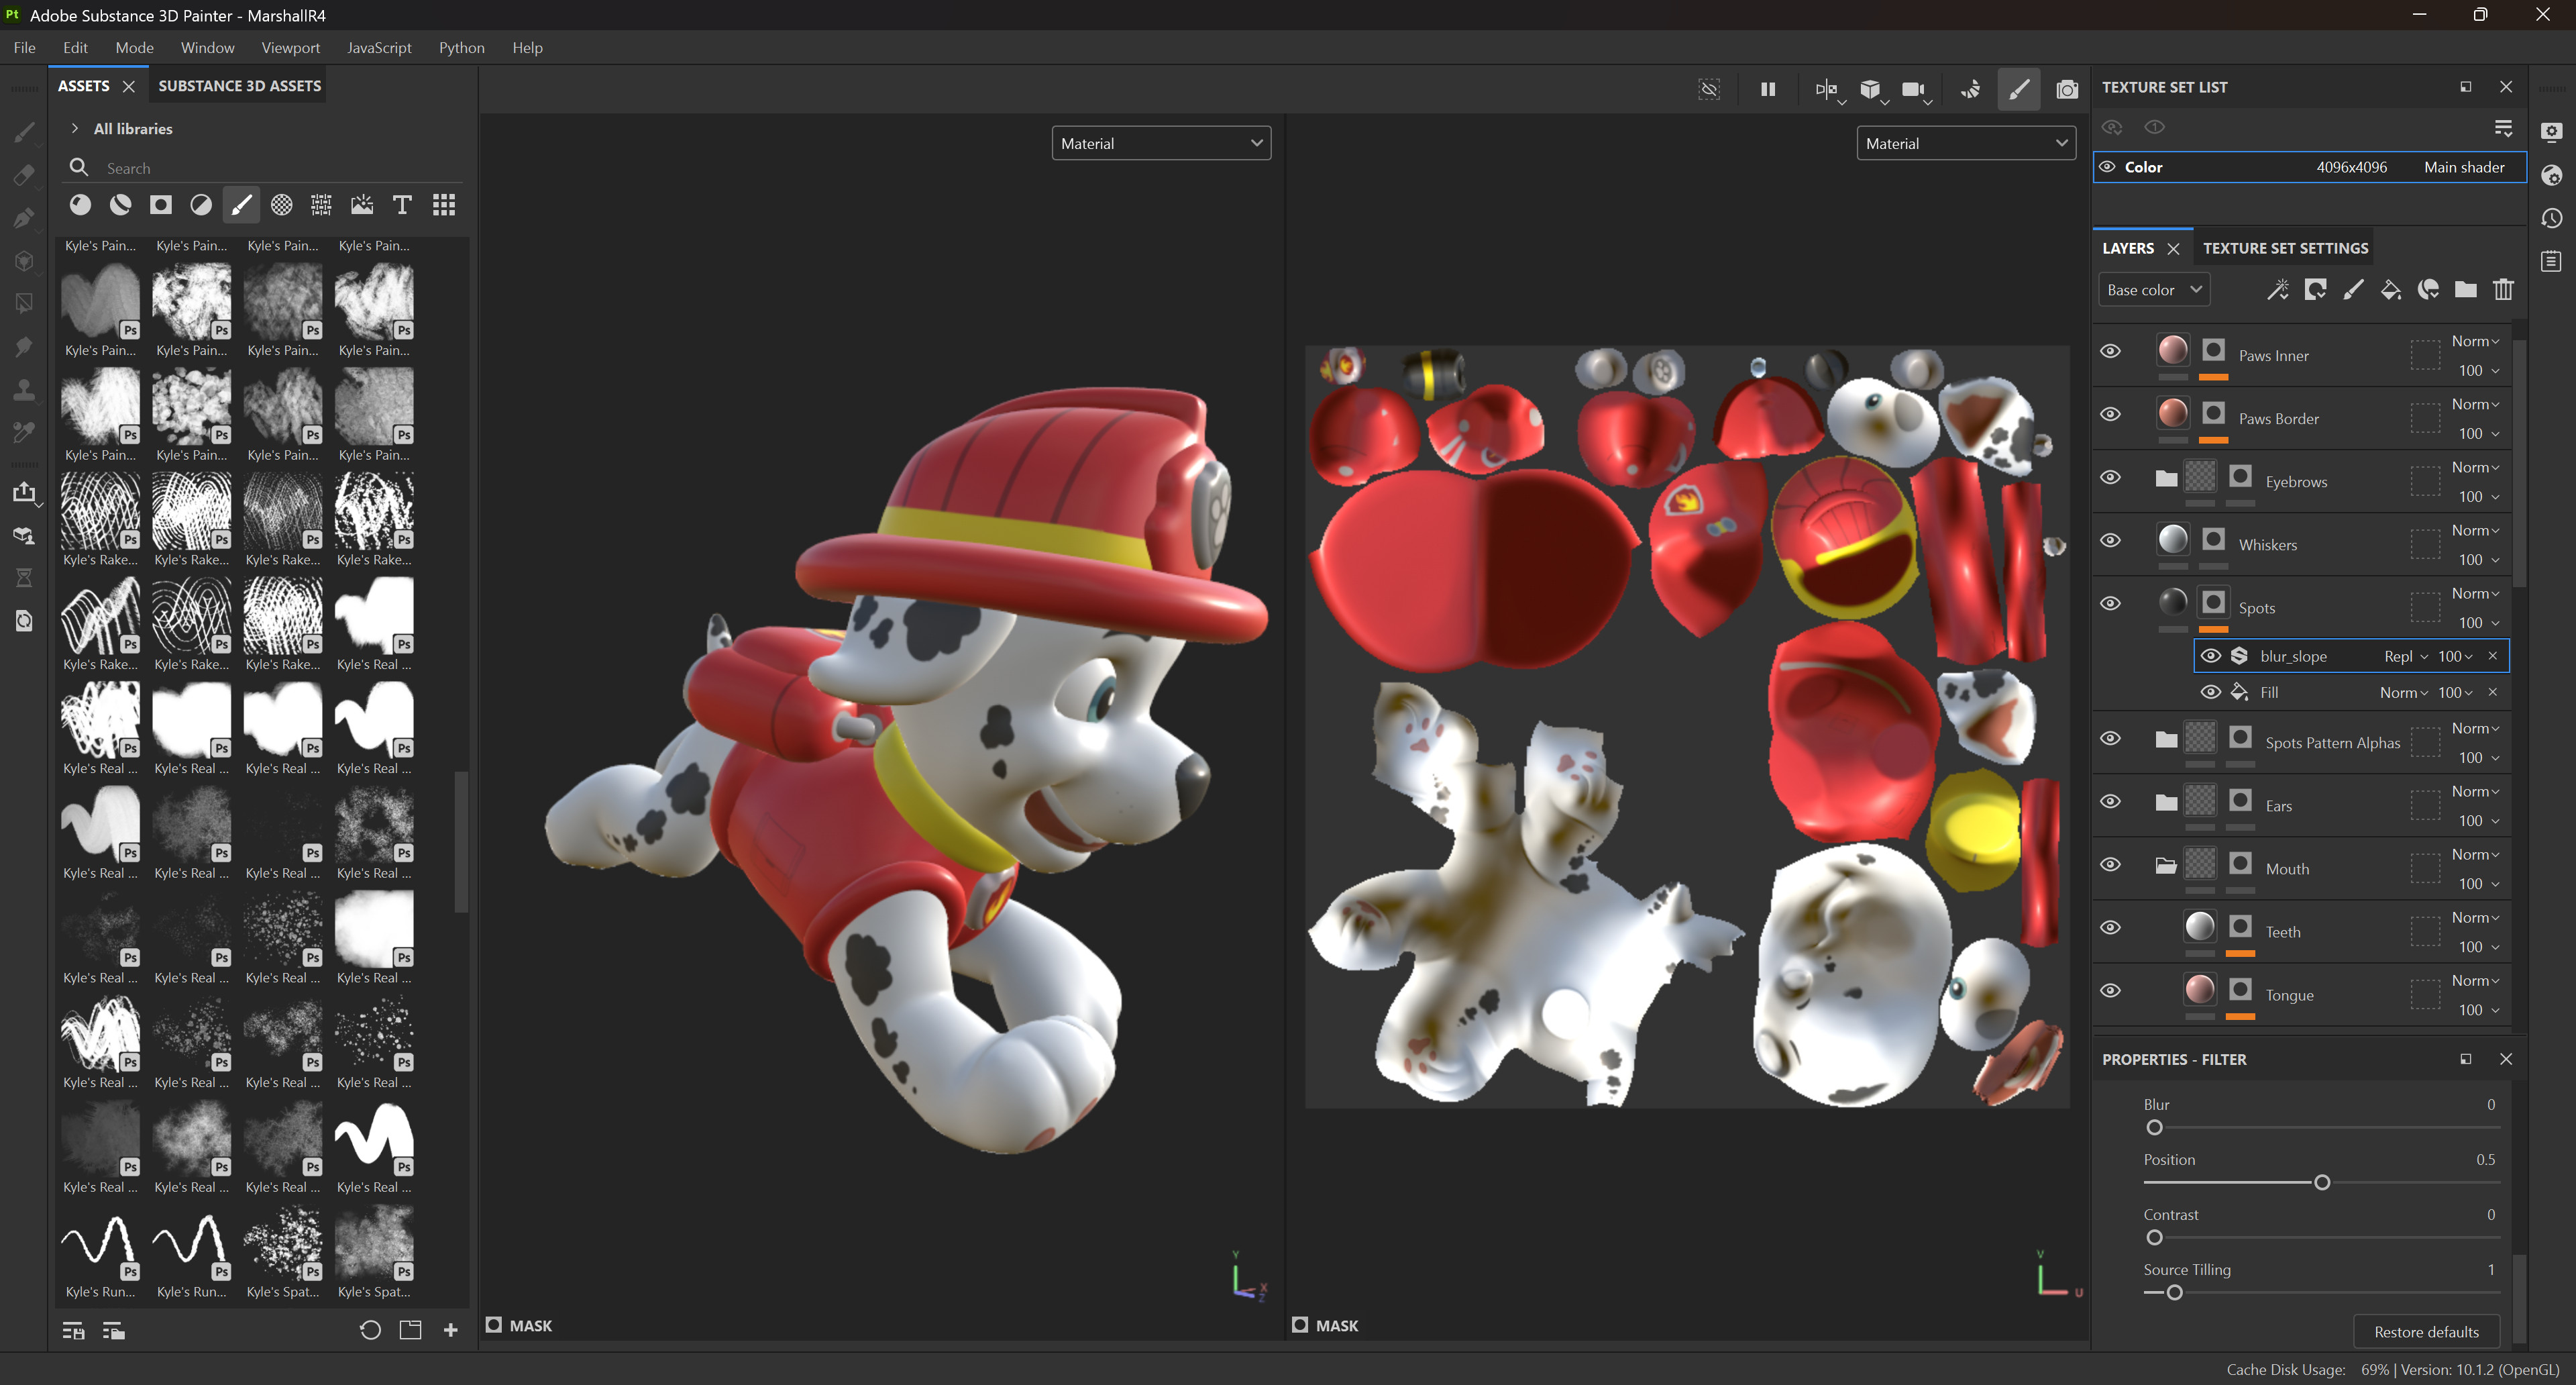Viewport: 2576px width, 1385px height.
Task: Filter assets by Alphas checker-circle icon
Action: (x=282, y=205)
